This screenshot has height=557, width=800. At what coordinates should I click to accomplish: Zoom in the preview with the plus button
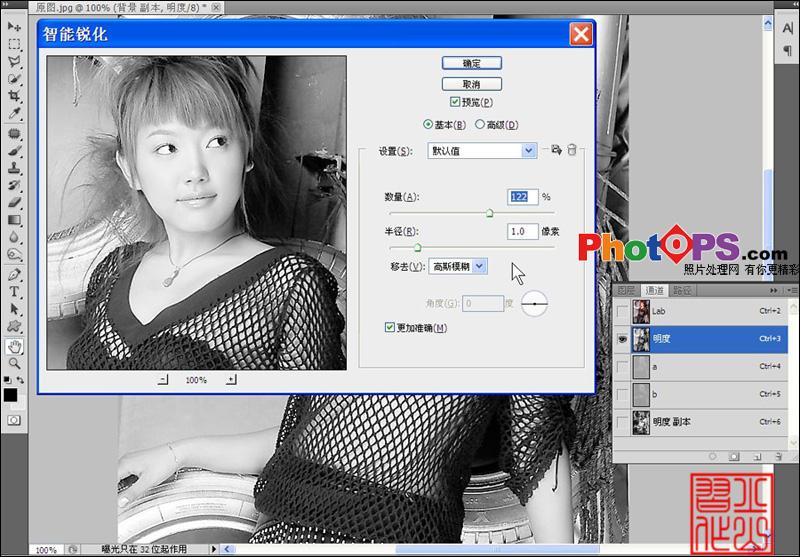[231, 380]
